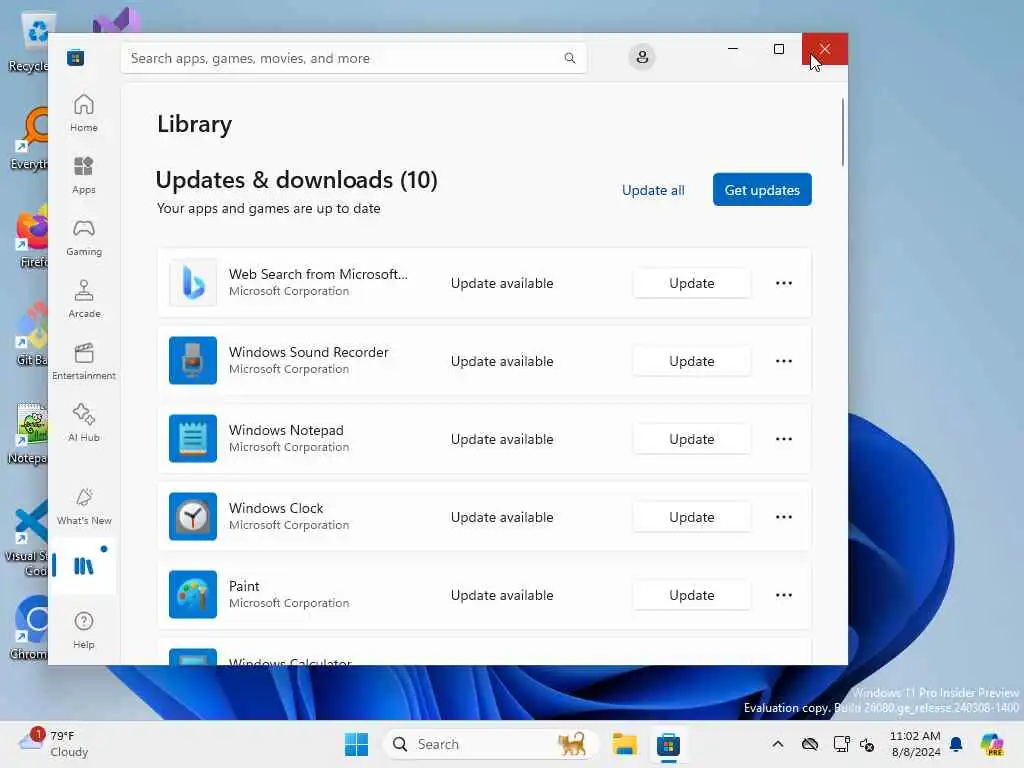
Task: Open the Arcade section
Action: (x=84, y=299)
